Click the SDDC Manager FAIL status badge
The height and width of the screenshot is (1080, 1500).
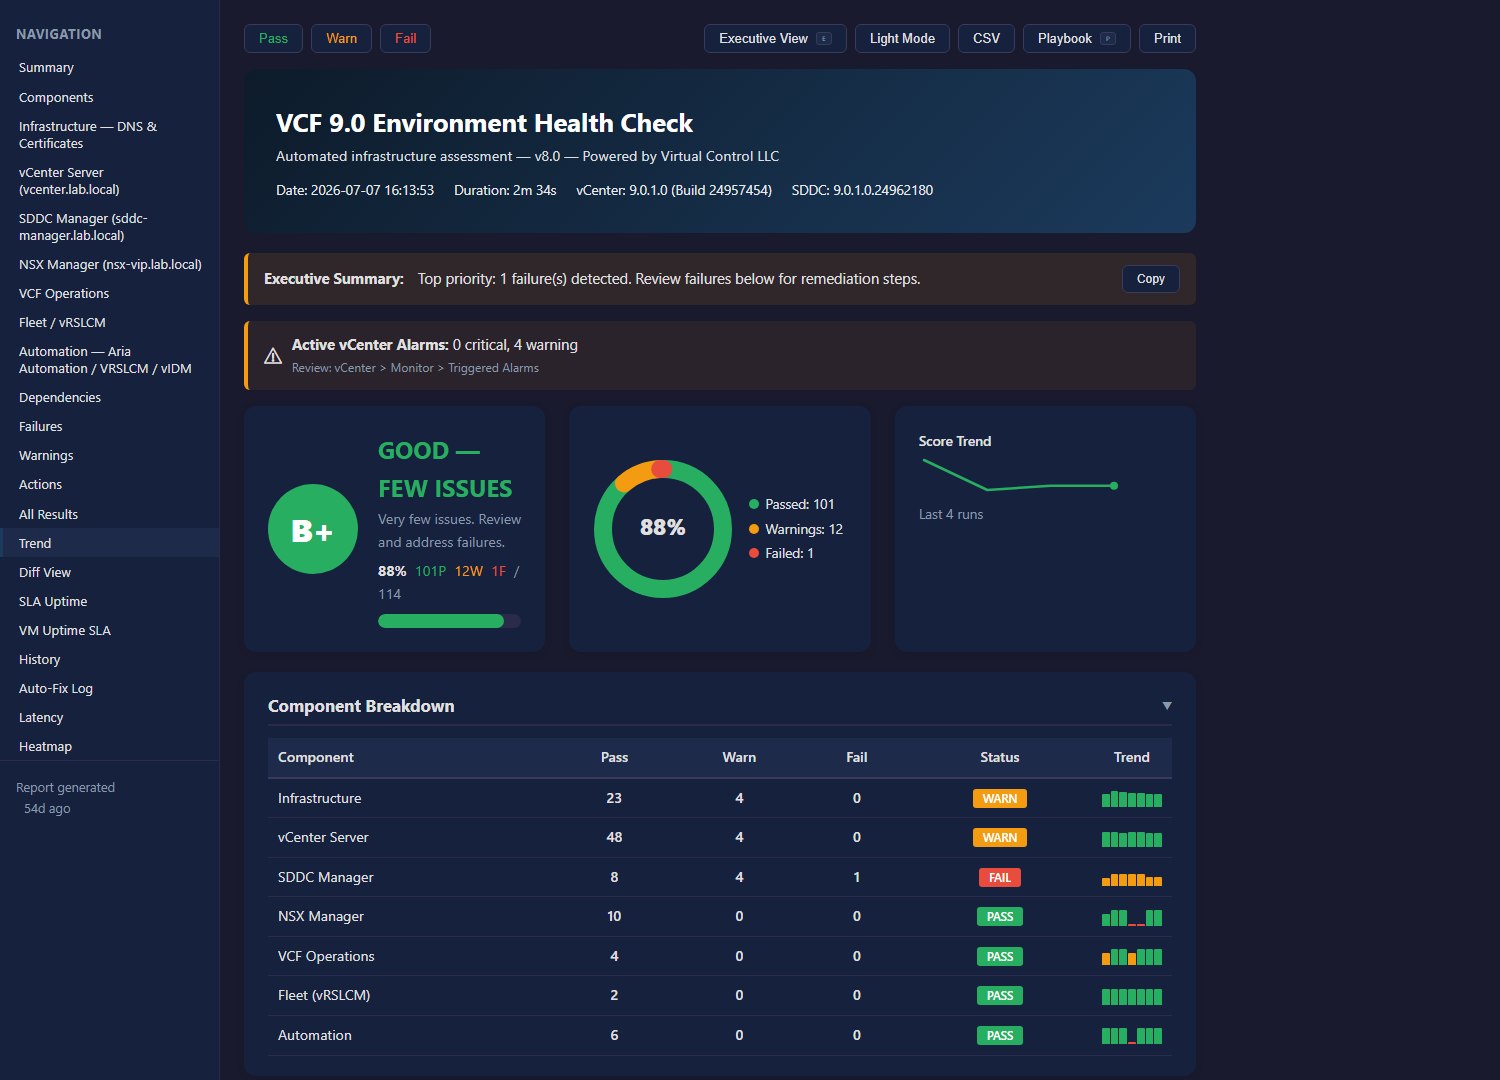[x=1000, y=878]
